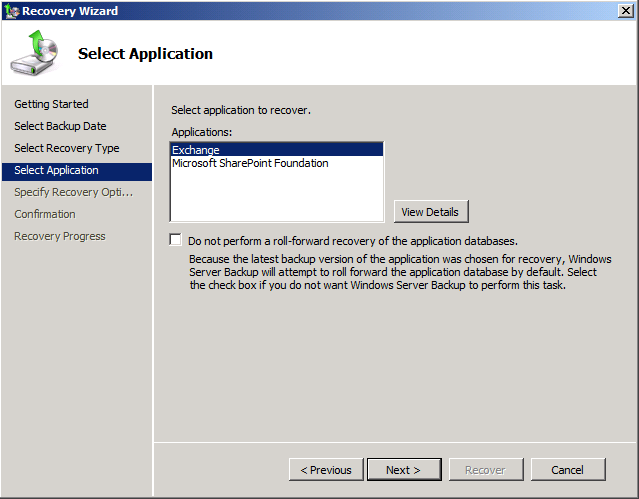This screenshot has width=639, height=499.
Task: Choose Microsoft SharePoint Foundation from the list
Action: coord(250,163)
